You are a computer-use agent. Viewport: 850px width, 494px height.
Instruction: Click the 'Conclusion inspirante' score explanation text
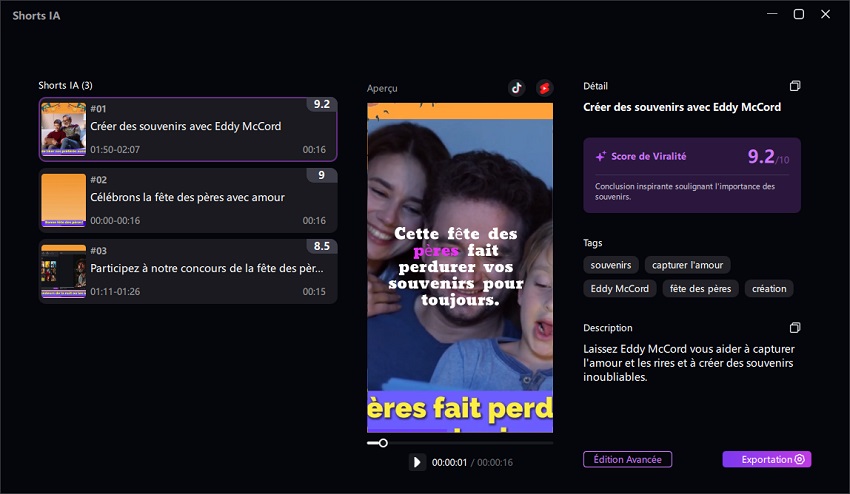pos(685,191)
